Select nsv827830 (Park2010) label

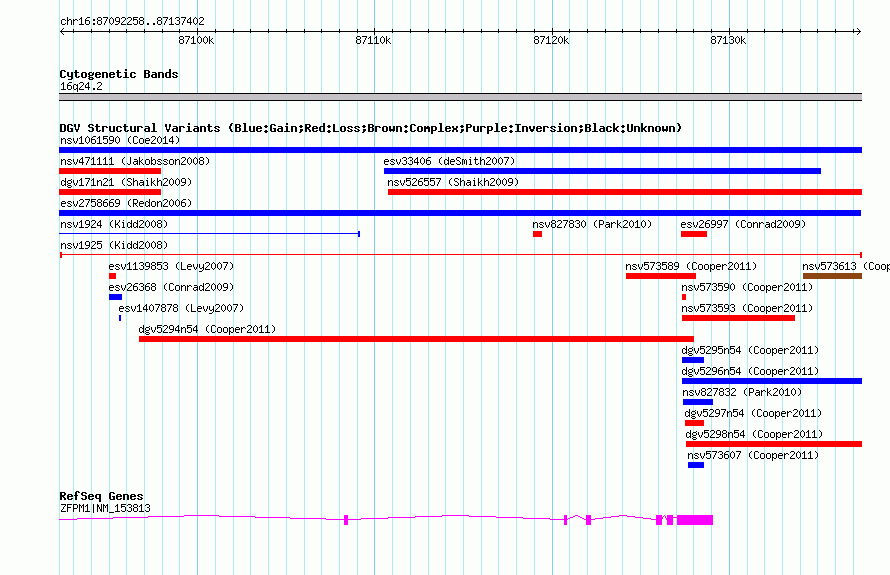pos(592,224)
